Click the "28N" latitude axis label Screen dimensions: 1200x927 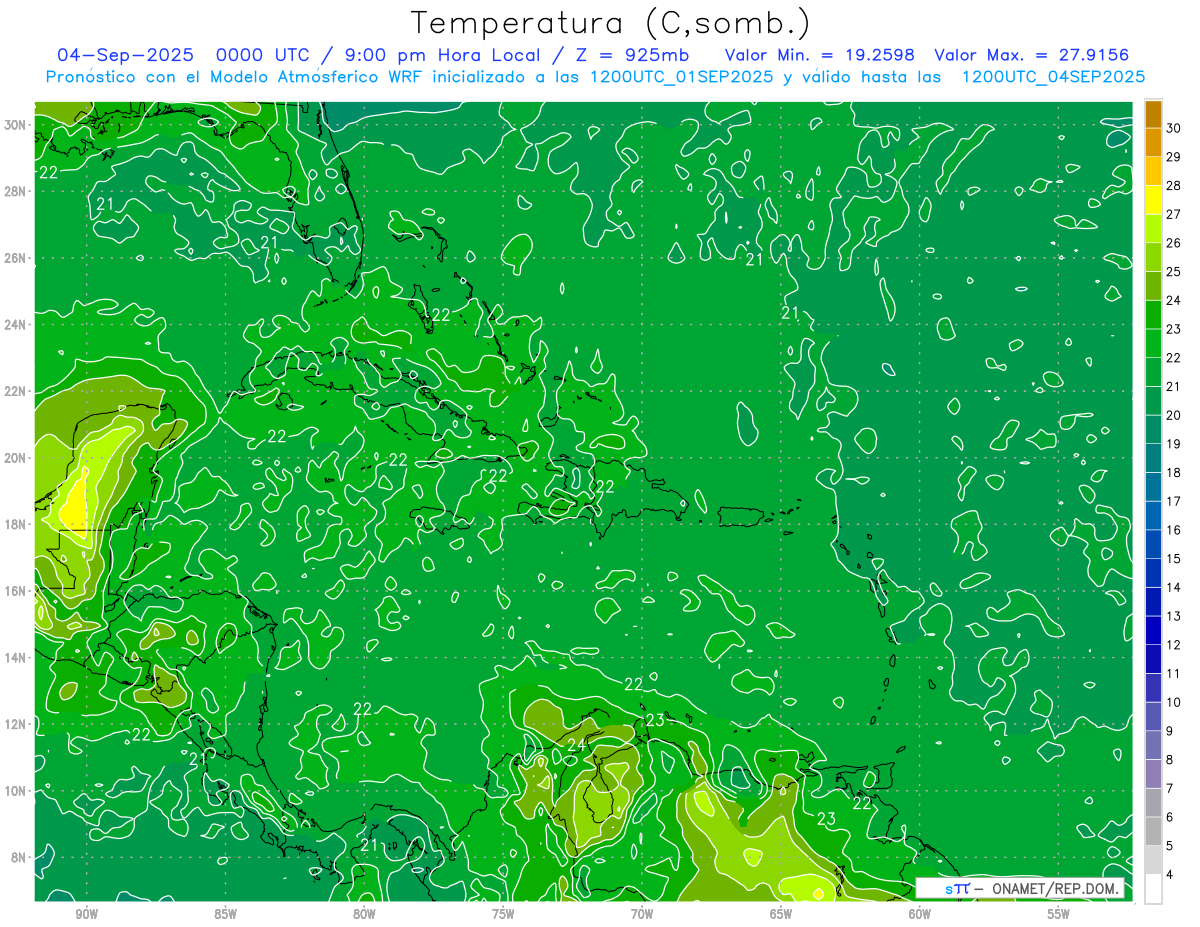coord(15,191)
